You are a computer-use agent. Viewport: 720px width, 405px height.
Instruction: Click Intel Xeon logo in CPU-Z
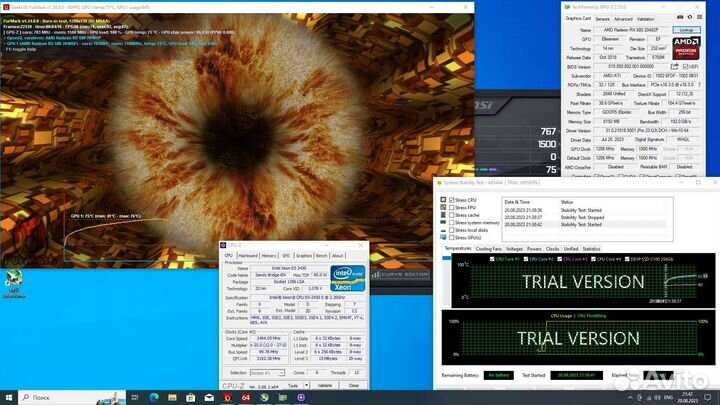[x=348, y=278]
